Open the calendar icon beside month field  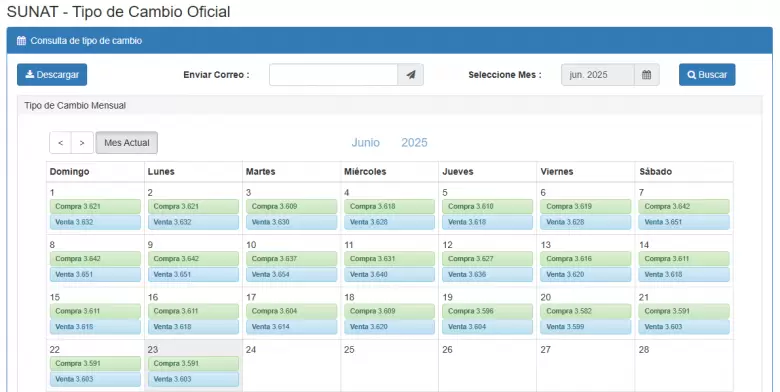click(646, 75)
